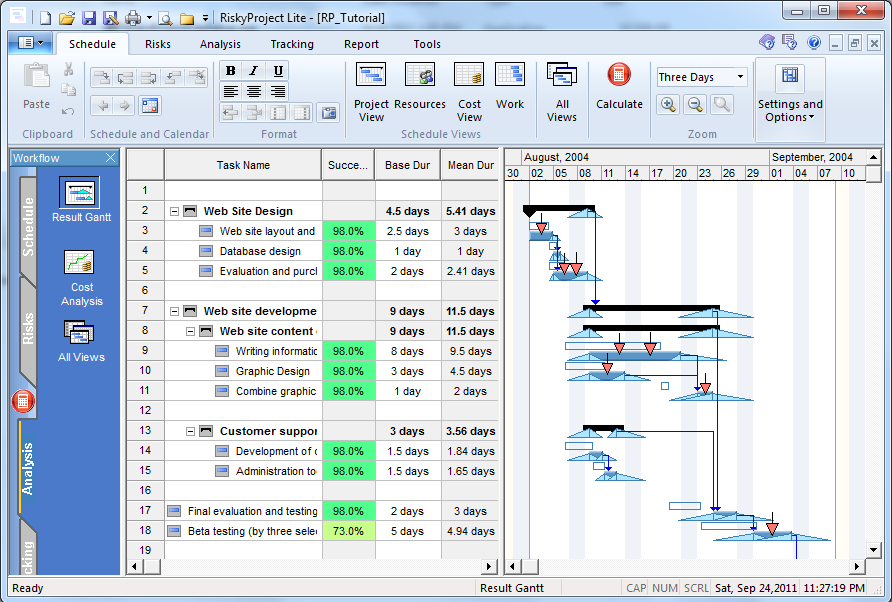
Task: Click the Undo arrow icon
Action: (x=68, y=110)
